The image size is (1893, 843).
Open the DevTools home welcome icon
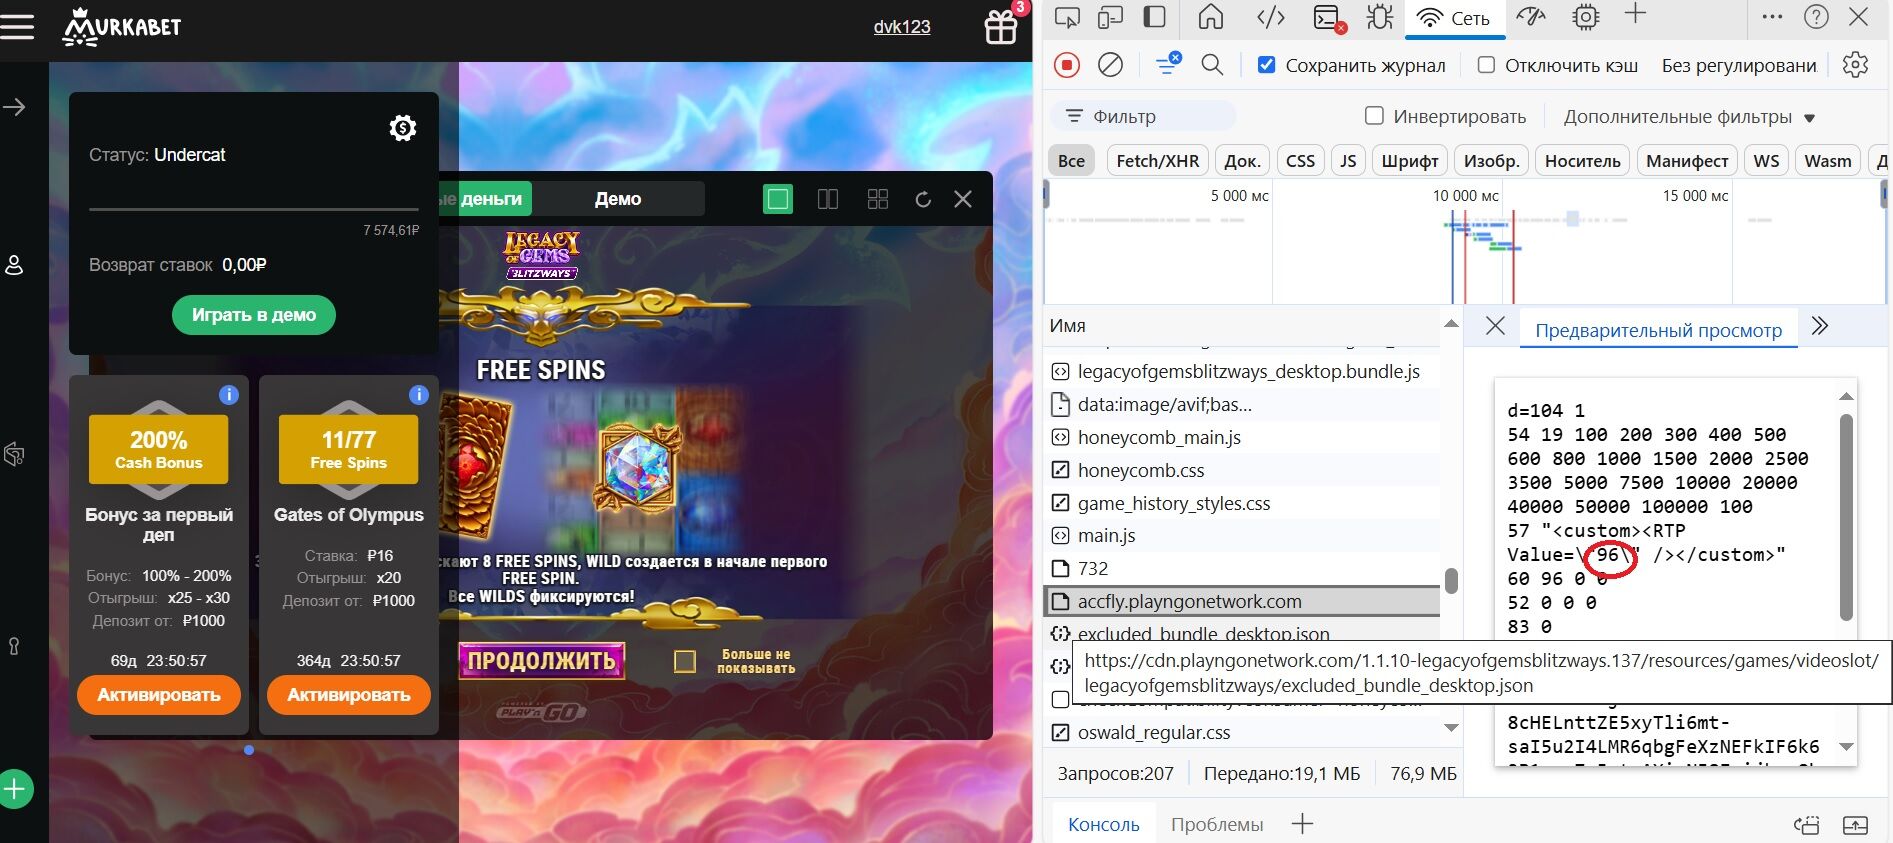point(1211,17)
